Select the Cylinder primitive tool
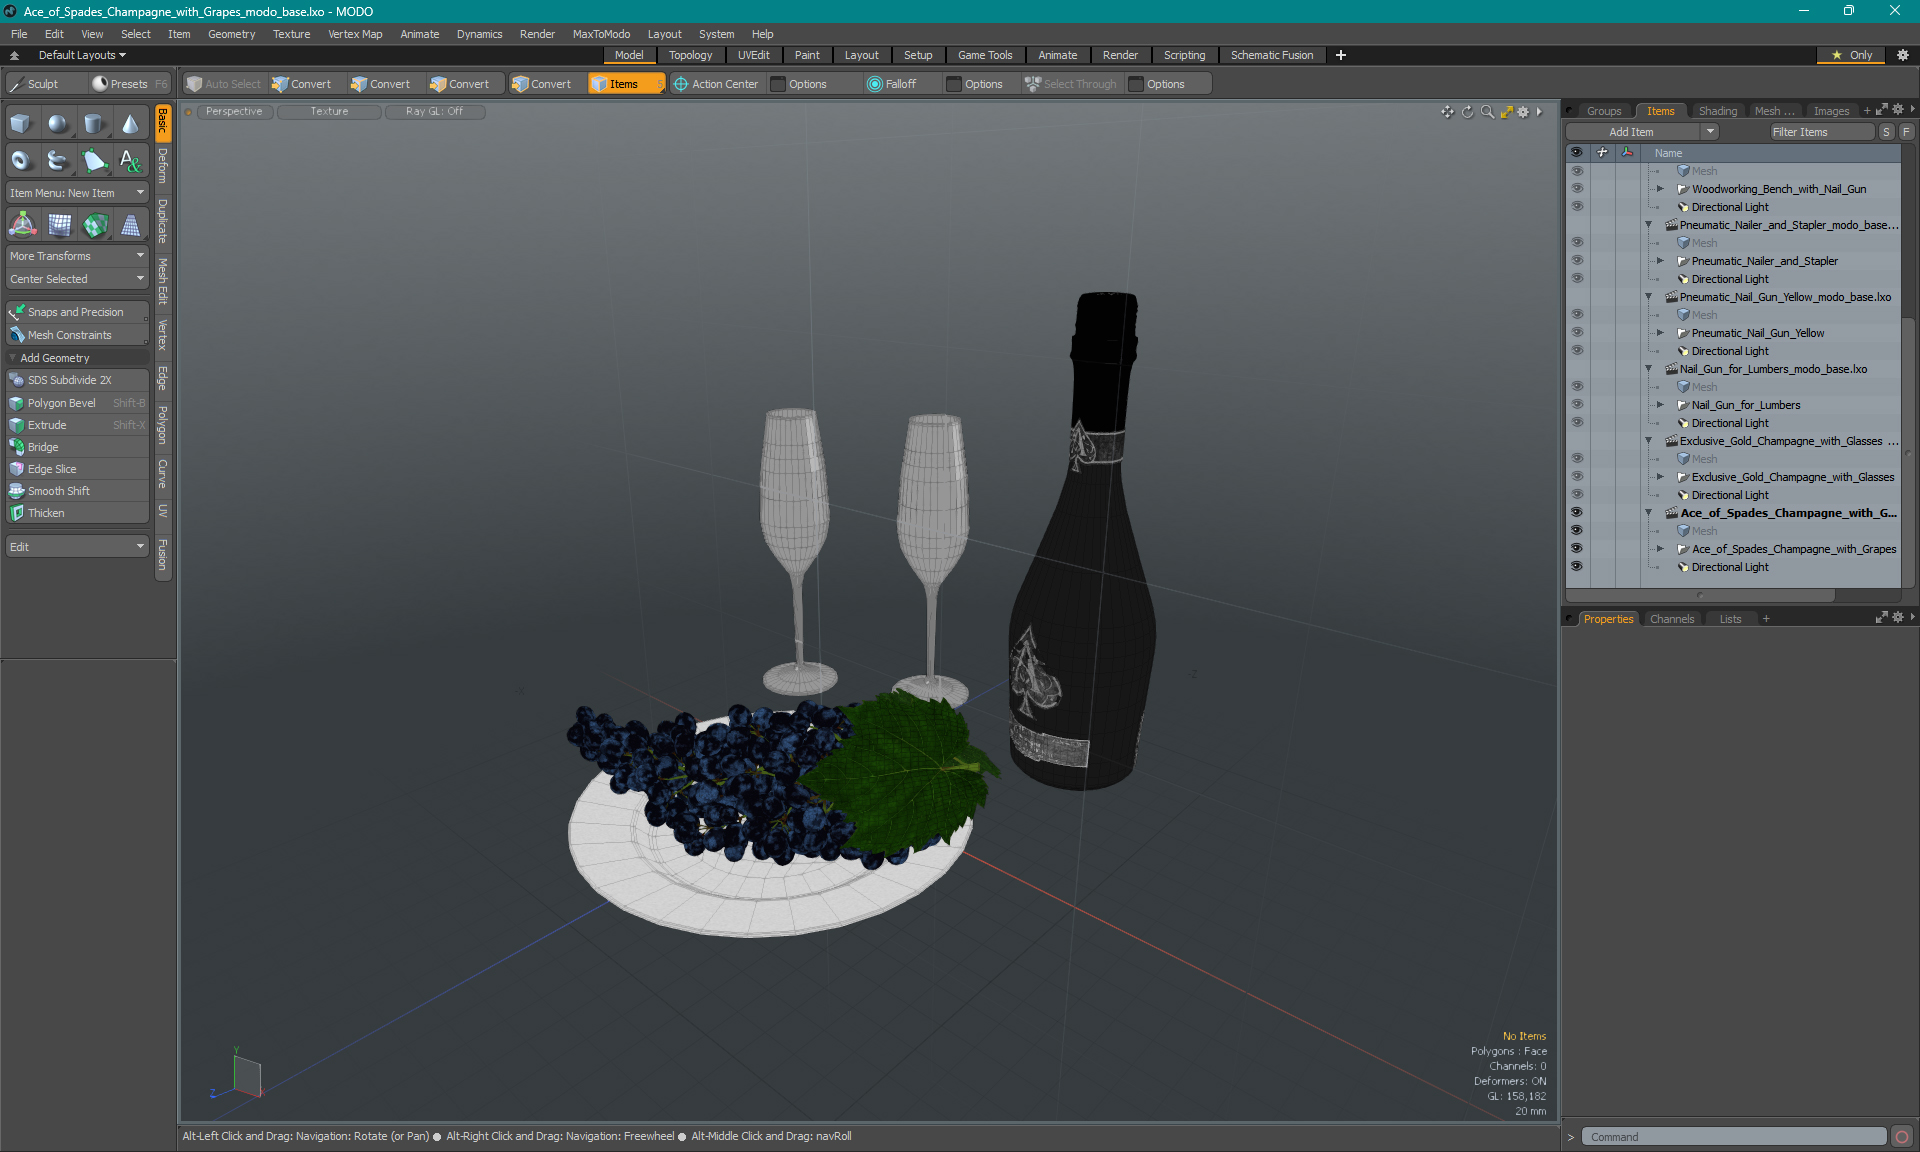Image resolution: width=1920 pixels, height=1152 pixels. click(94, 124)
